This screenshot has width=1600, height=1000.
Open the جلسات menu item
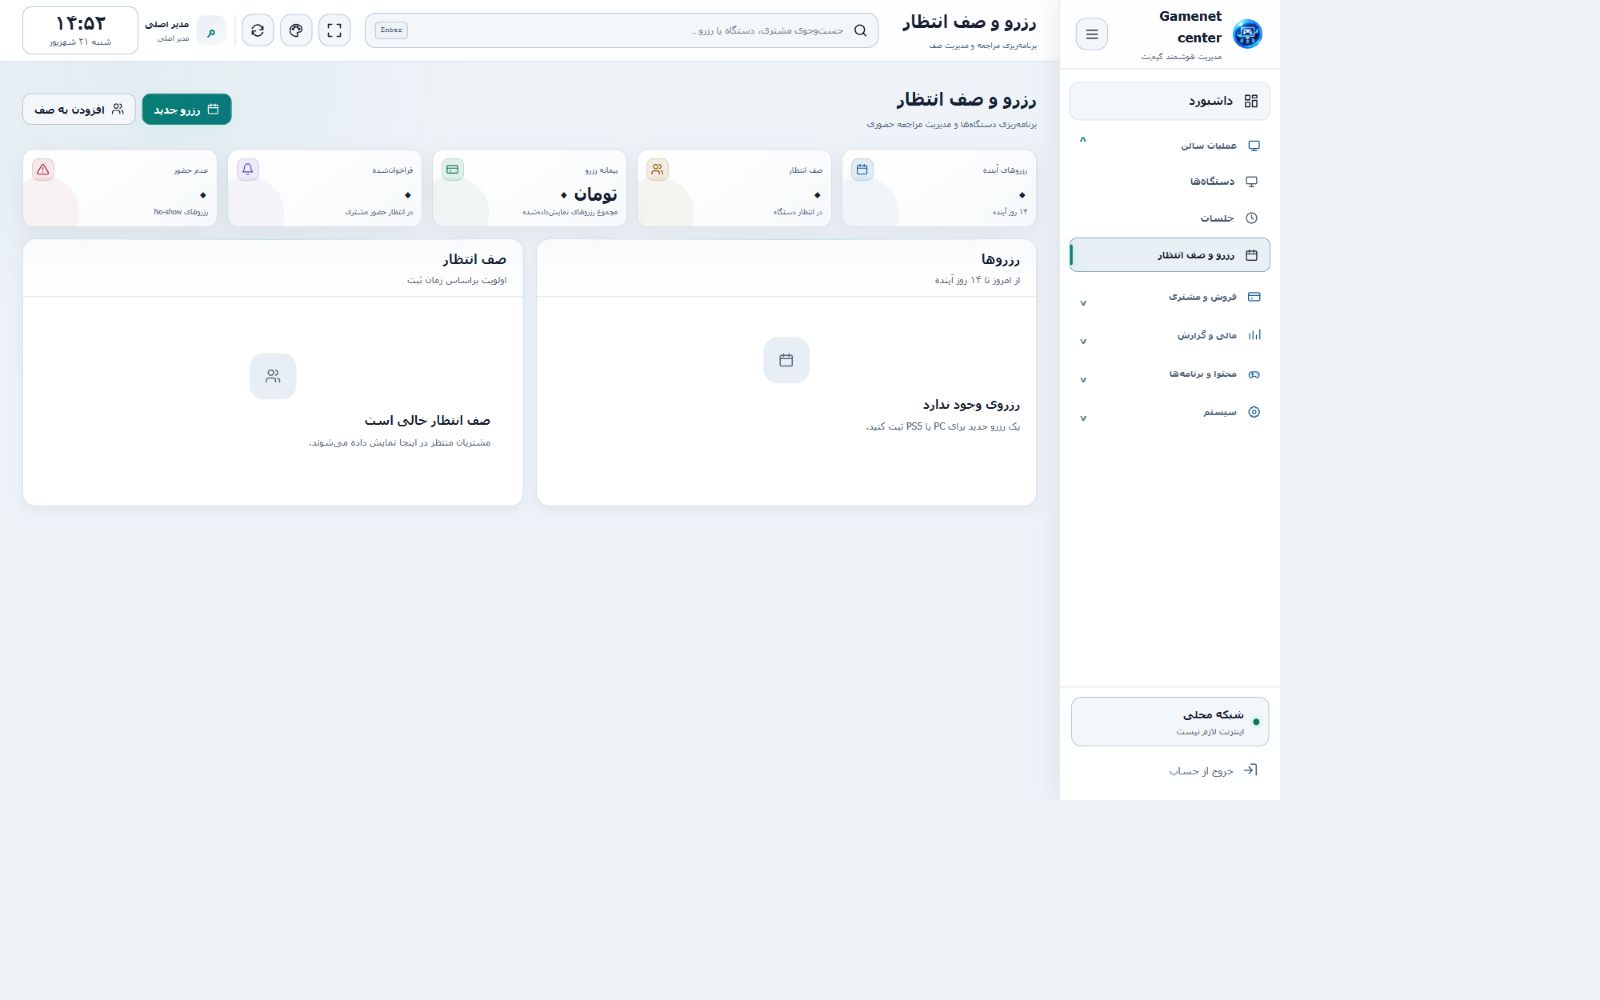click(1170, 218)
